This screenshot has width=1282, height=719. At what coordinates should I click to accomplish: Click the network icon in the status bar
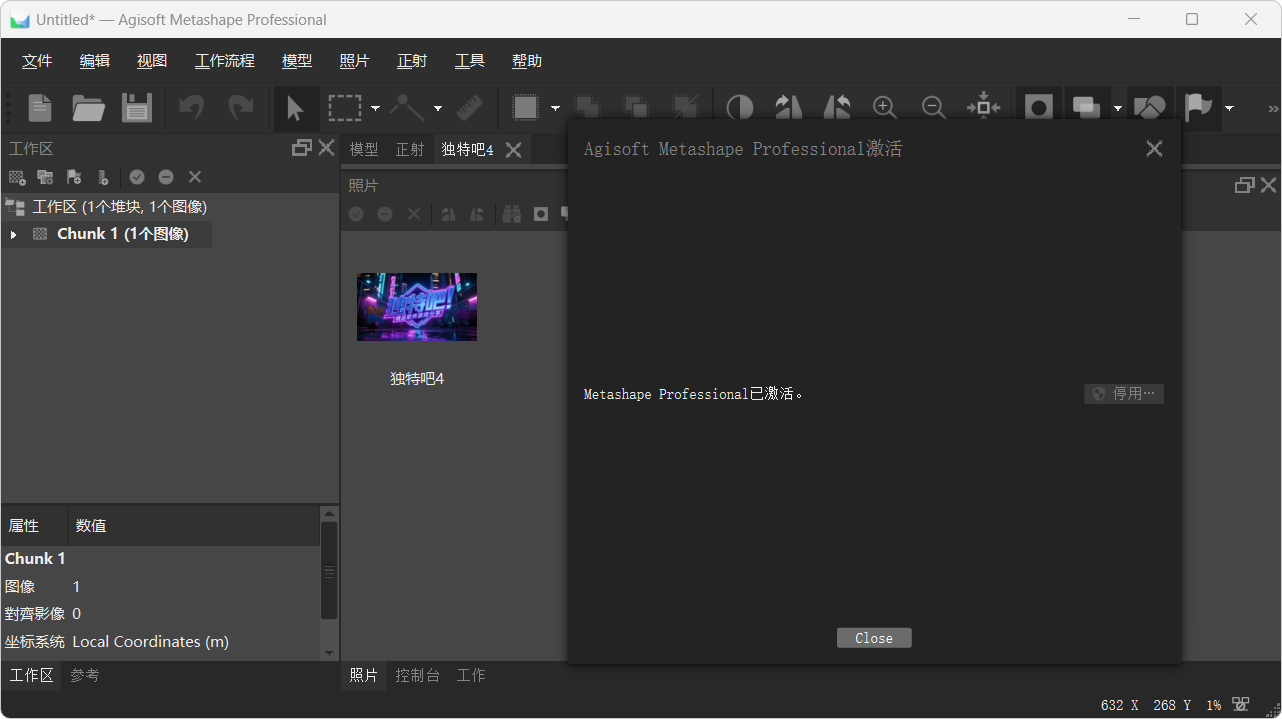[1241, 705]
